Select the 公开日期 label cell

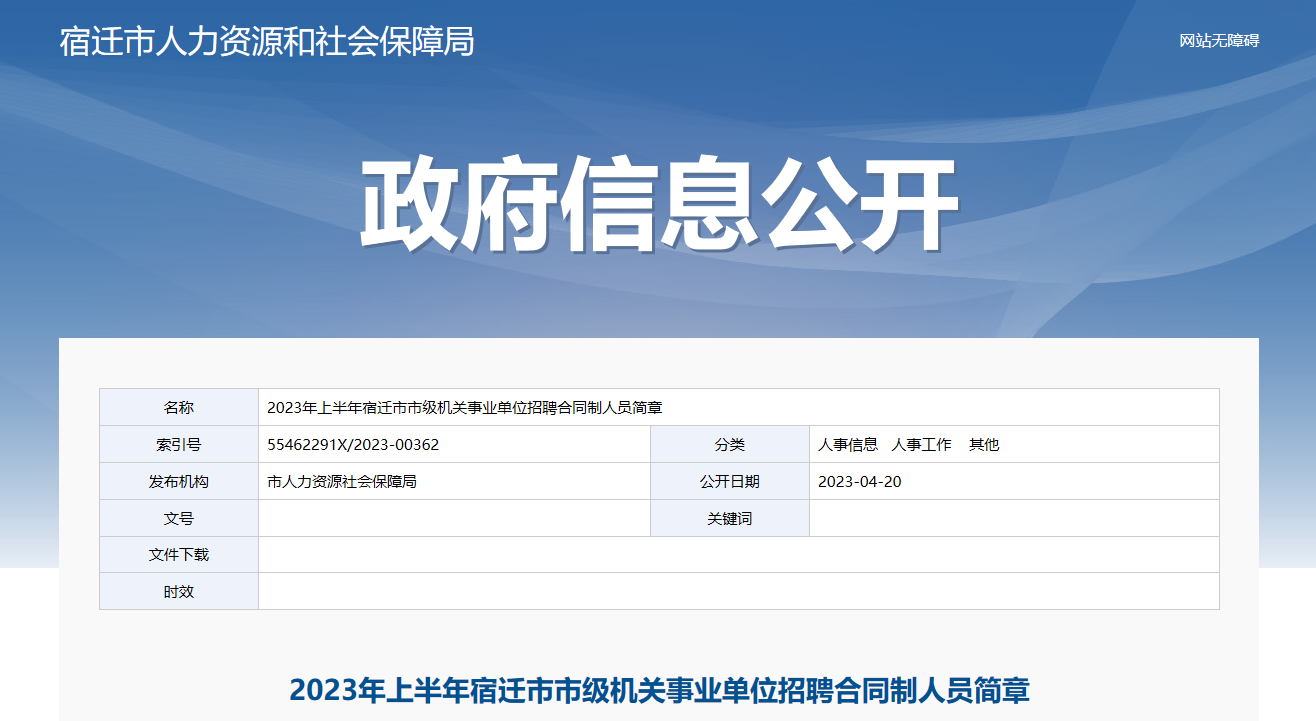point(730,481)
